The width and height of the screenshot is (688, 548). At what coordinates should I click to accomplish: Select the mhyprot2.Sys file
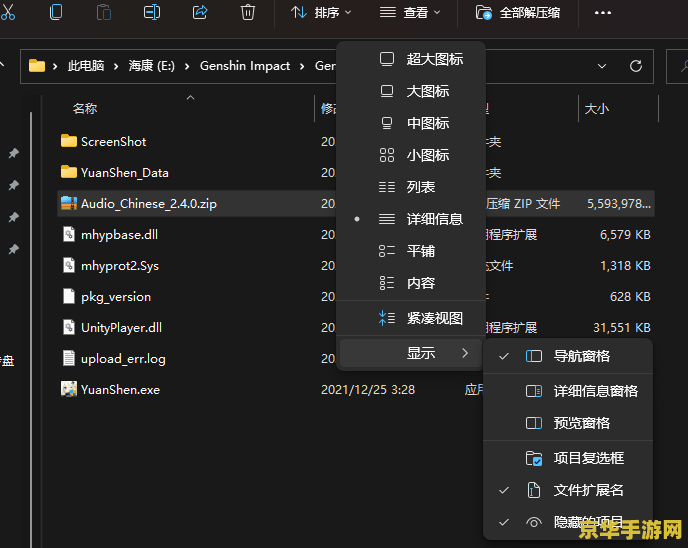120,266
